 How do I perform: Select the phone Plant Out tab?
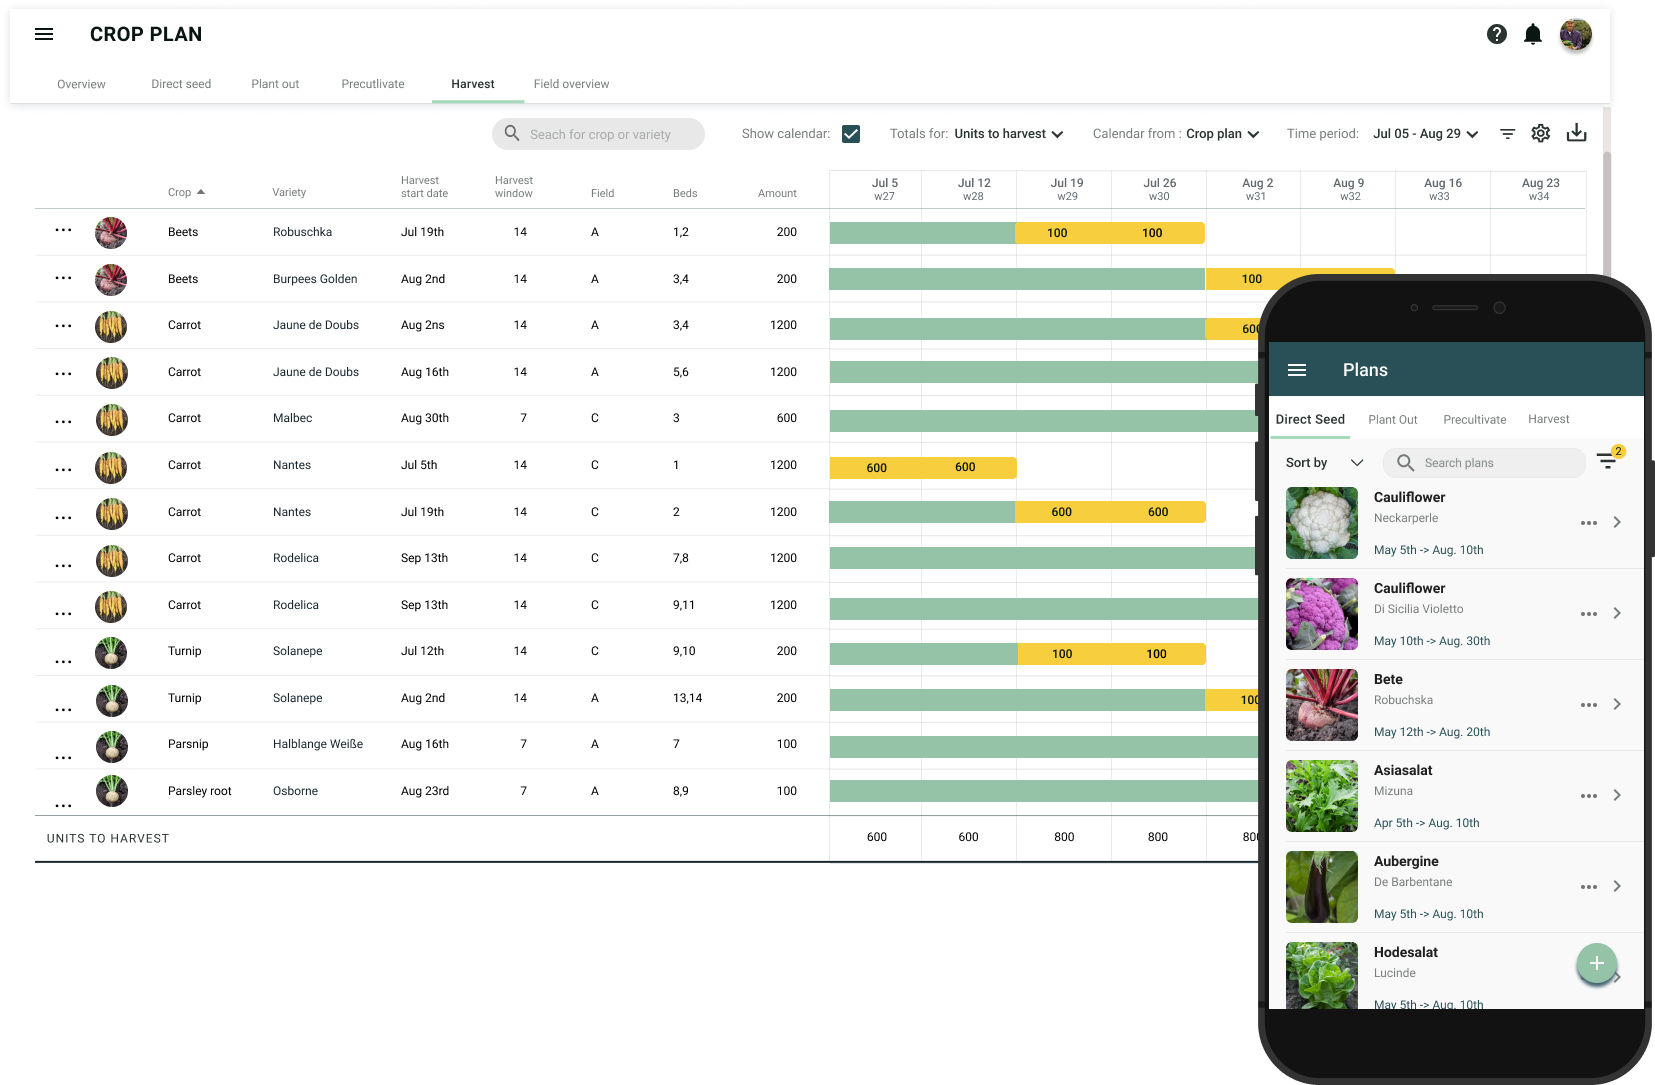pyautogui.click(x=1393, y=420)
